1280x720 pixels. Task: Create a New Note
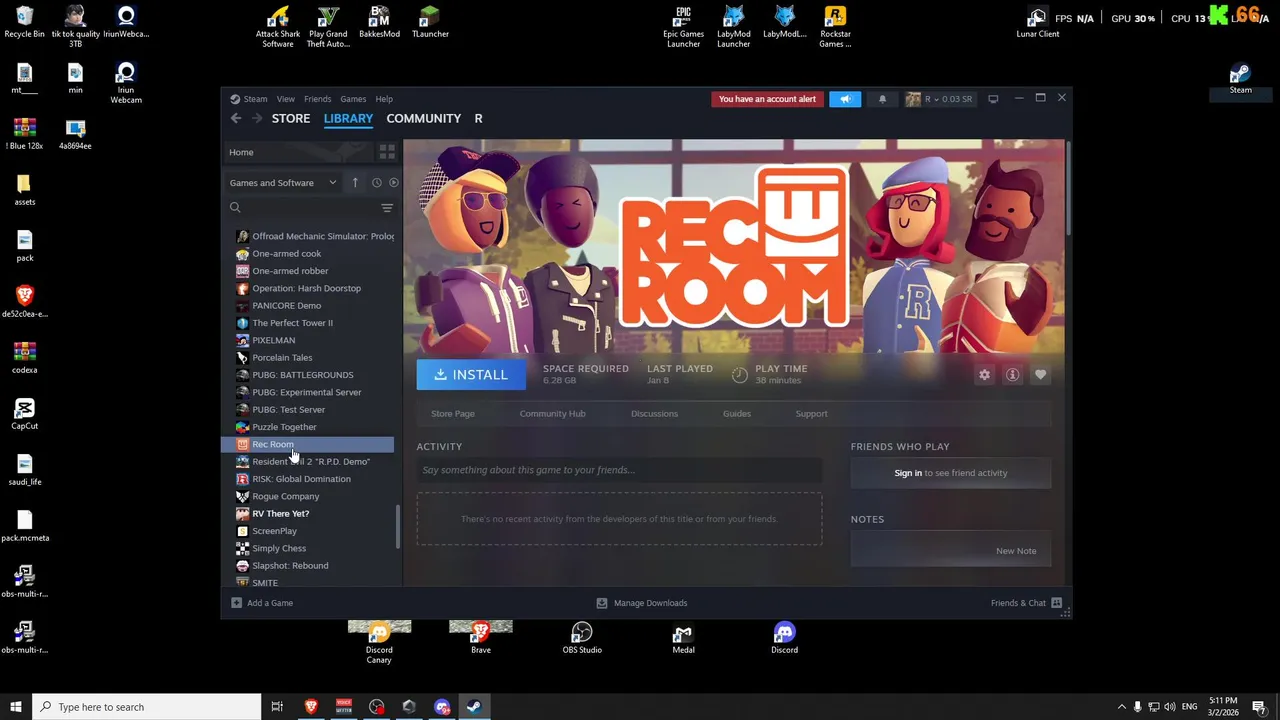click(x=1016, y=551)
